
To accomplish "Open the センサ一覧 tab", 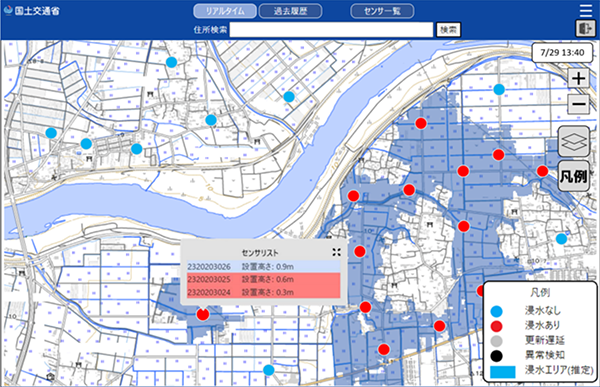I will 382,11.
